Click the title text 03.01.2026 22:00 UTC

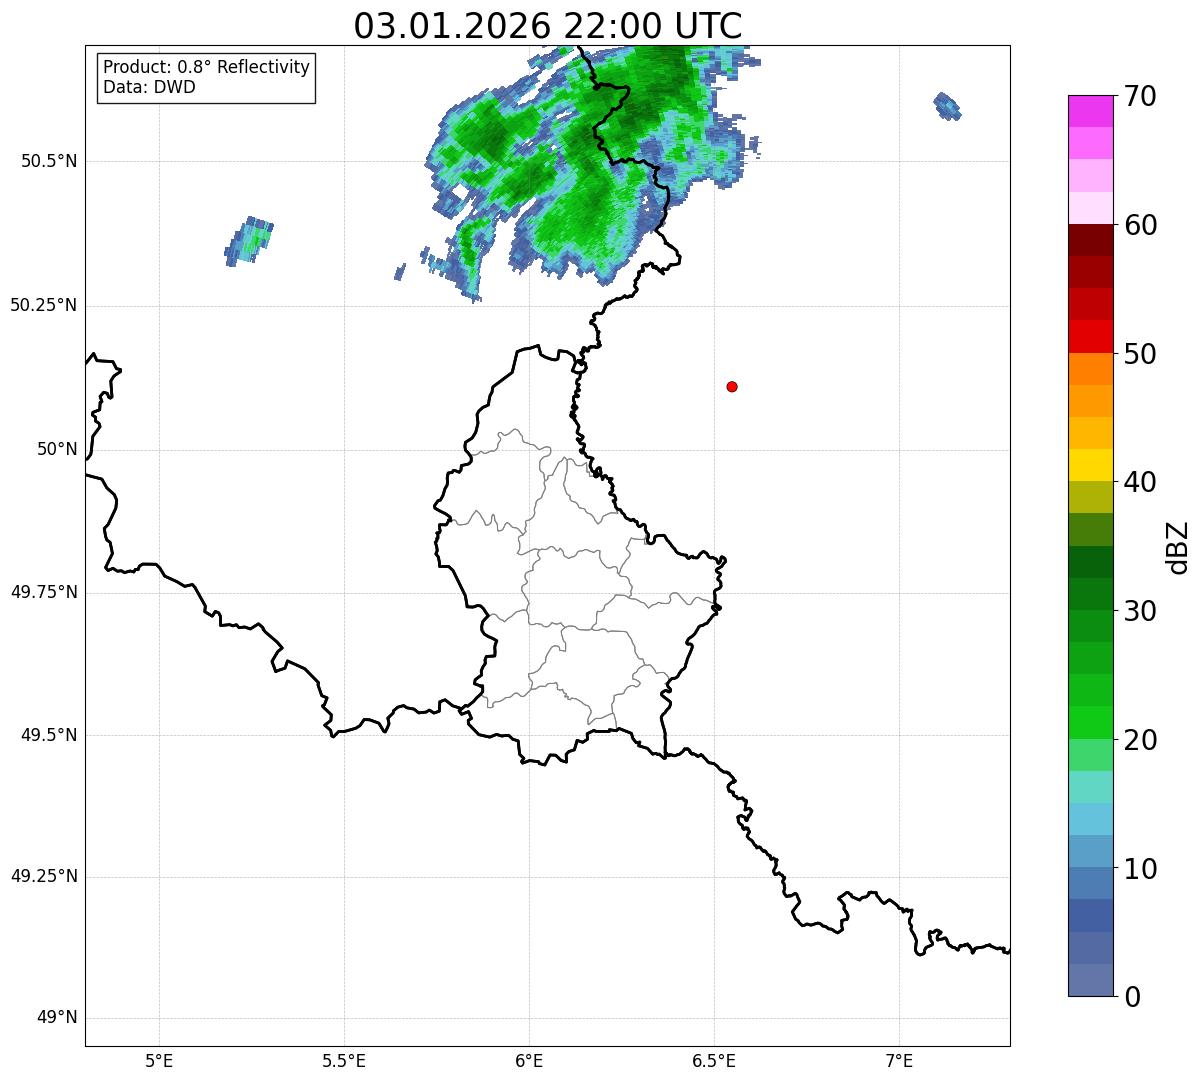click(548, 26)
